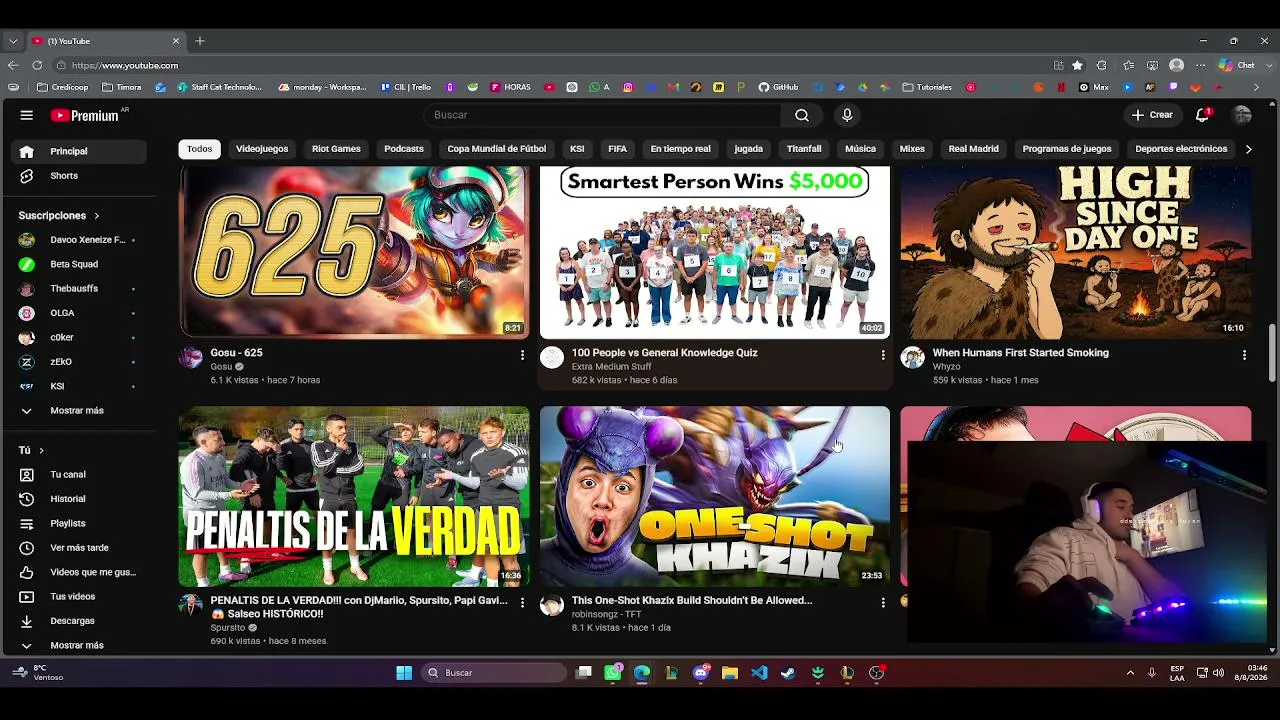Reload the page in browser toolbar
Screen dimensions: 1280x720
[x=37, y=65]
